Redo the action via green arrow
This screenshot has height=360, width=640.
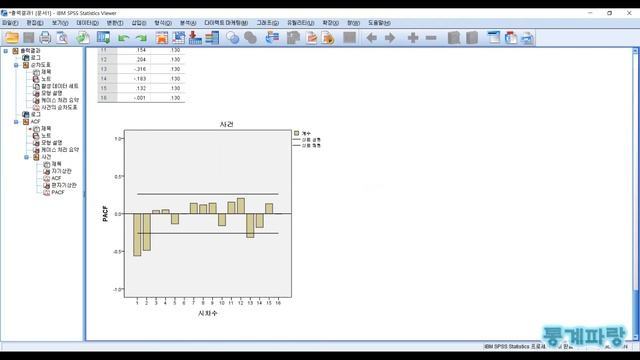(x=141, y=38)
